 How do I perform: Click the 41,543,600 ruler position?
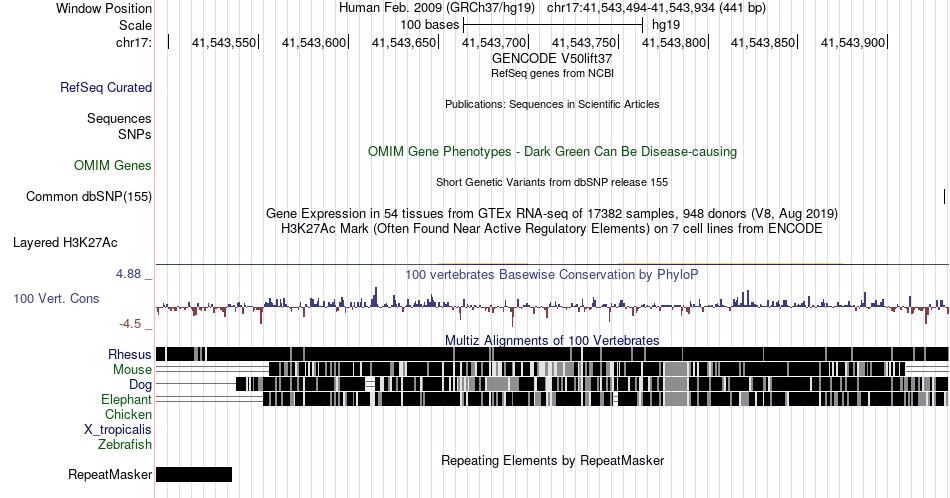(x=314, y=42)
